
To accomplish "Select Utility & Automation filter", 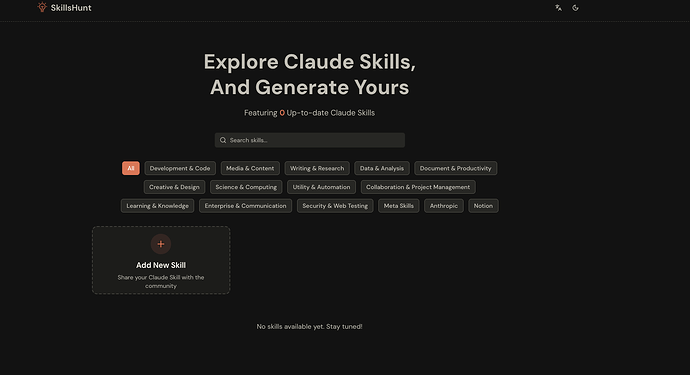I will [x=321, y=187].
